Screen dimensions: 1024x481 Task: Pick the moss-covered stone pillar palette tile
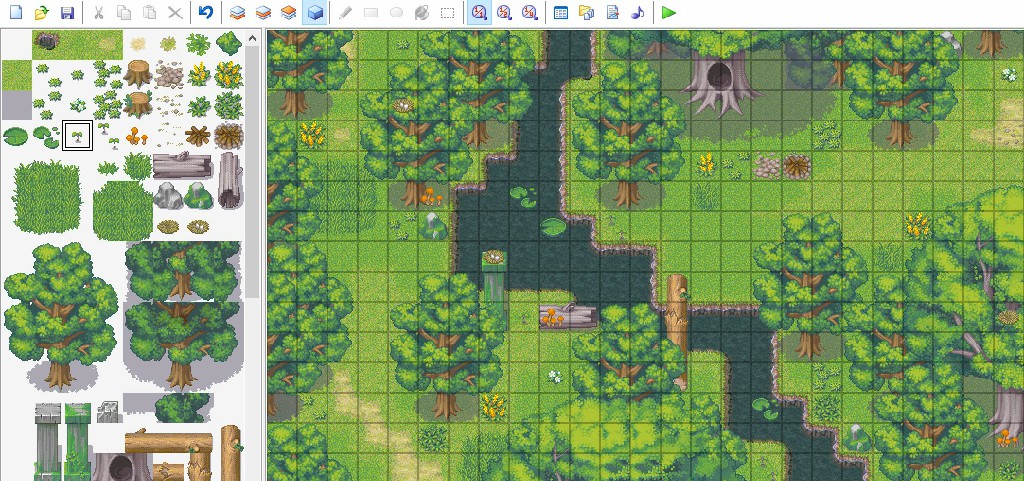tap(78, 440)
